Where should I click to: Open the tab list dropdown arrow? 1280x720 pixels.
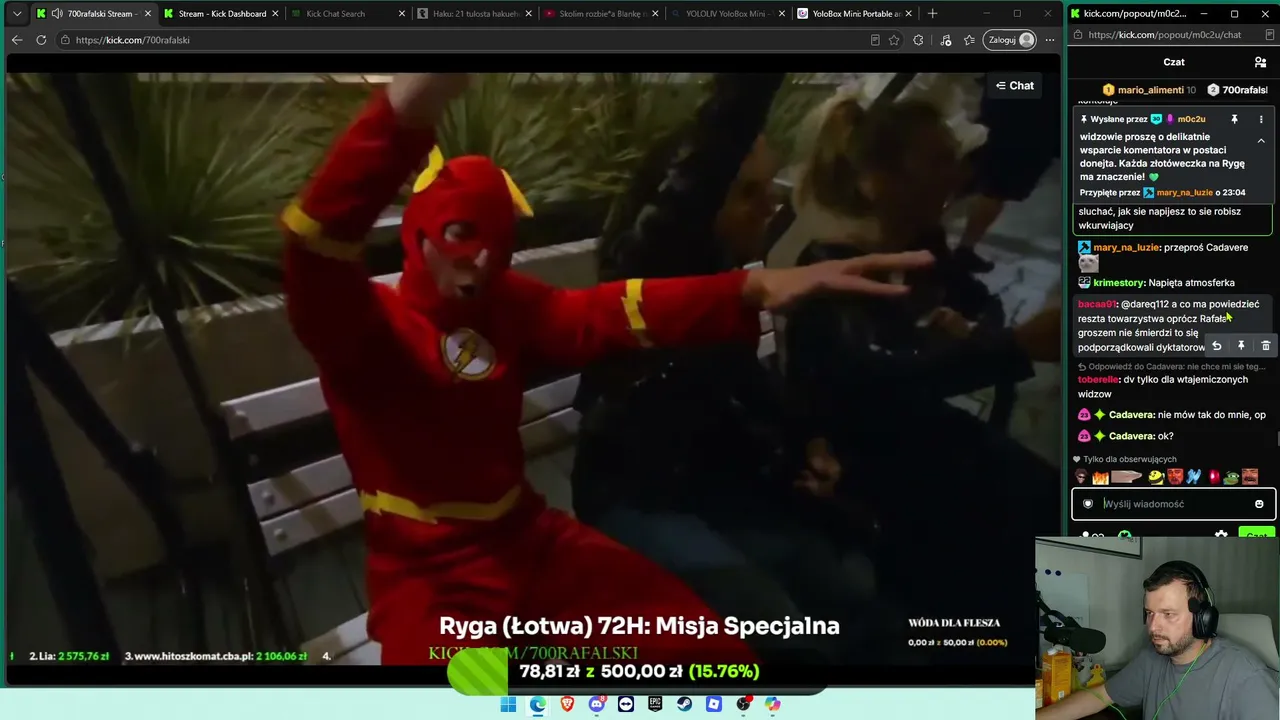point(17,14)
